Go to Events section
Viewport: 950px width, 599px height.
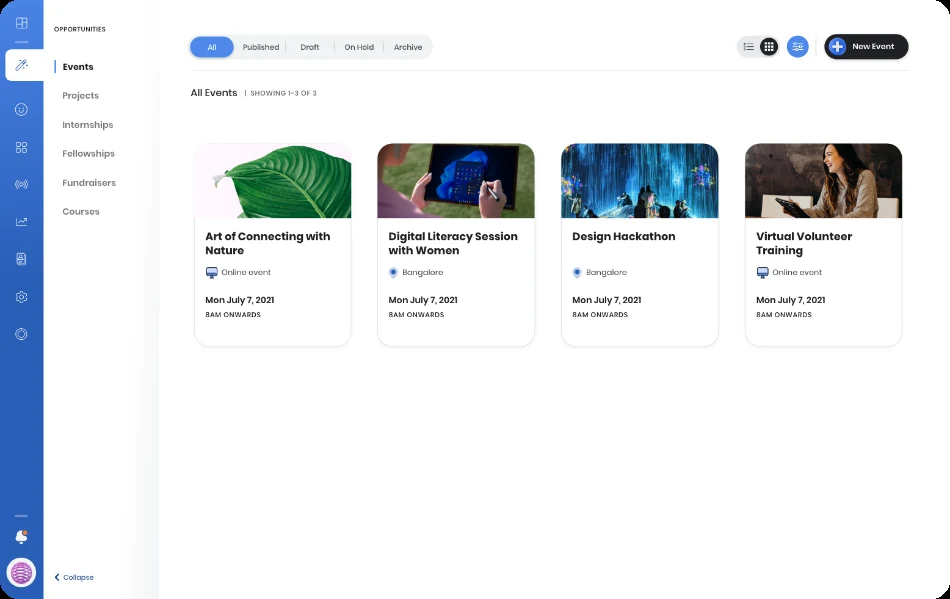[78, 67]
